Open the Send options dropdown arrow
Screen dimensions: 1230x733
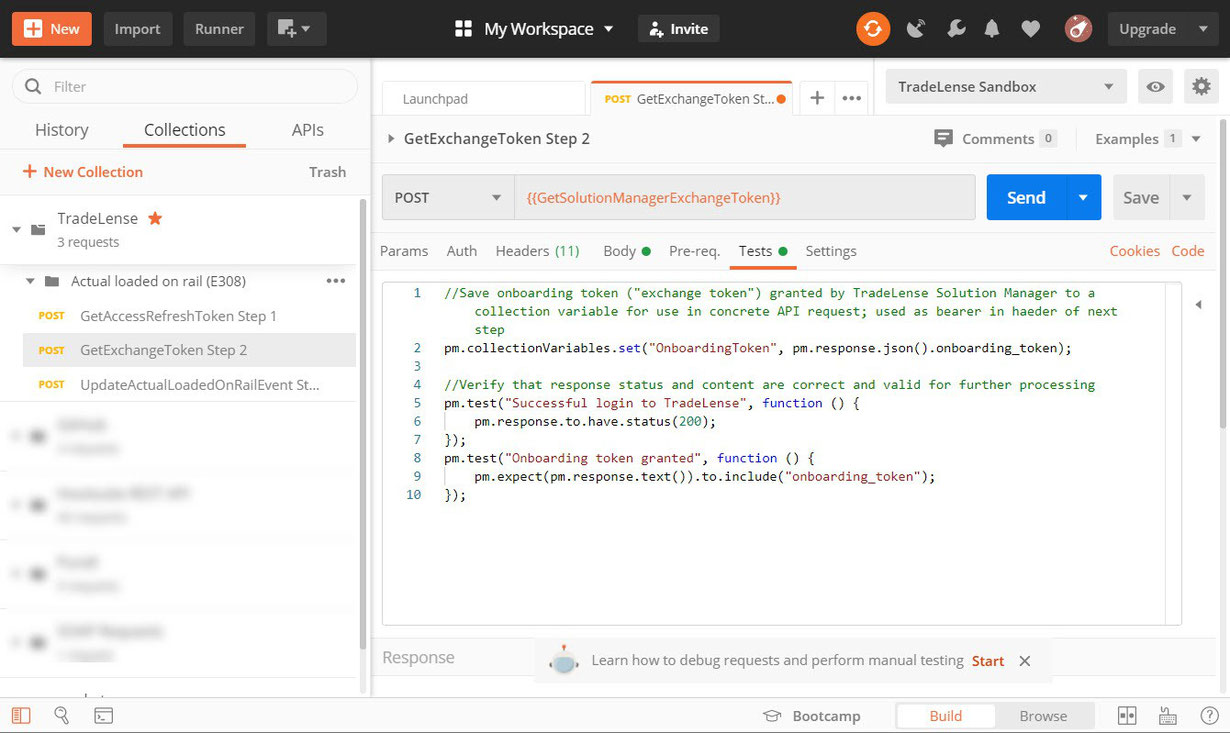[x=1083, y=198]
